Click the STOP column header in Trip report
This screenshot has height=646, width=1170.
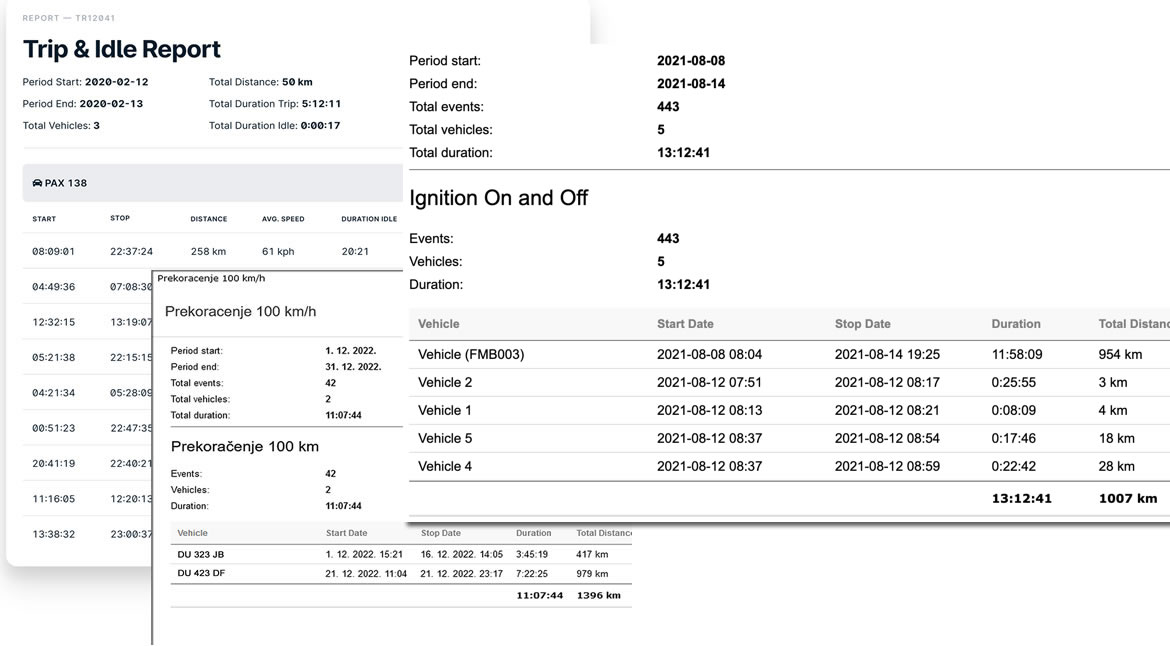click(x=120, y=219)
